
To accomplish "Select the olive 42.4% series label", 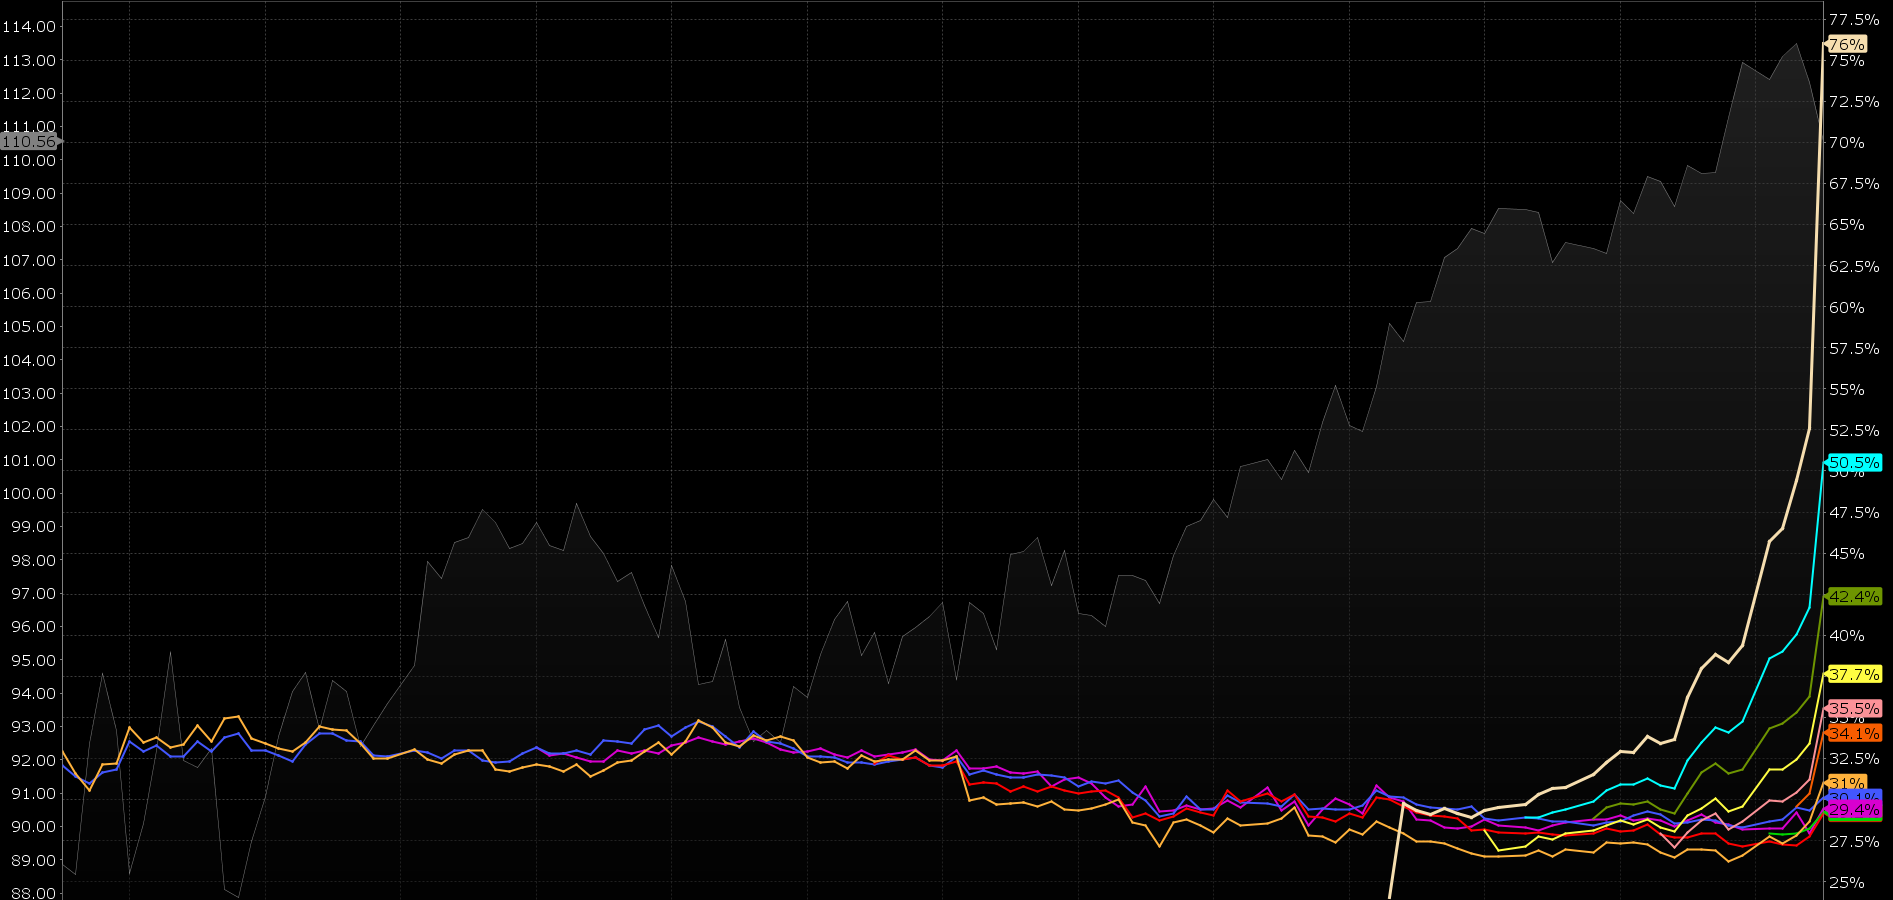I will point(1853,596).
